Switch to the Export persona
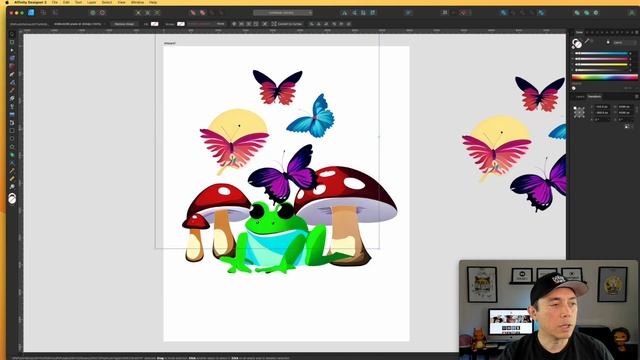 [55, 13]
